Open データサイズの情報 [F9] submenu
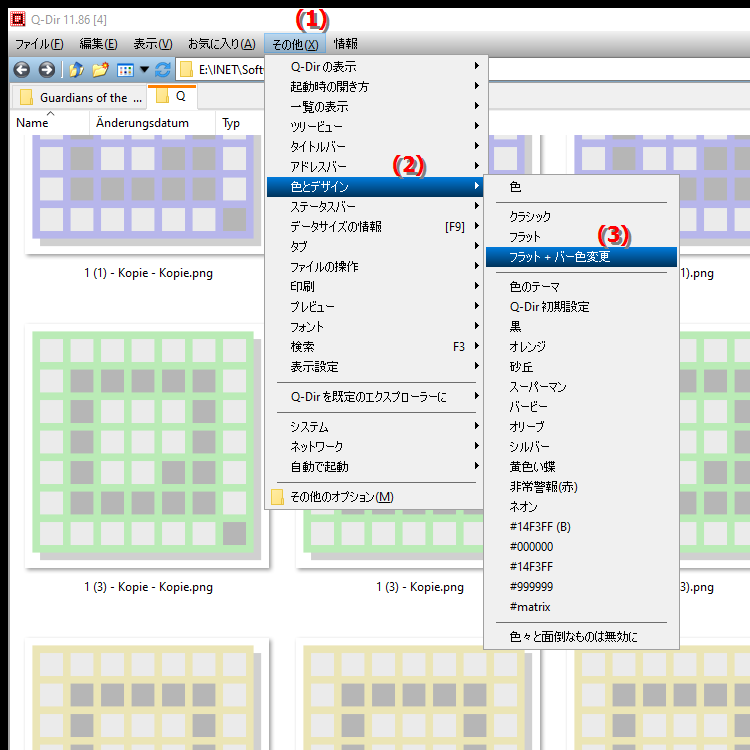This screenshot has height=750, width=750. (x=375, y=227)
